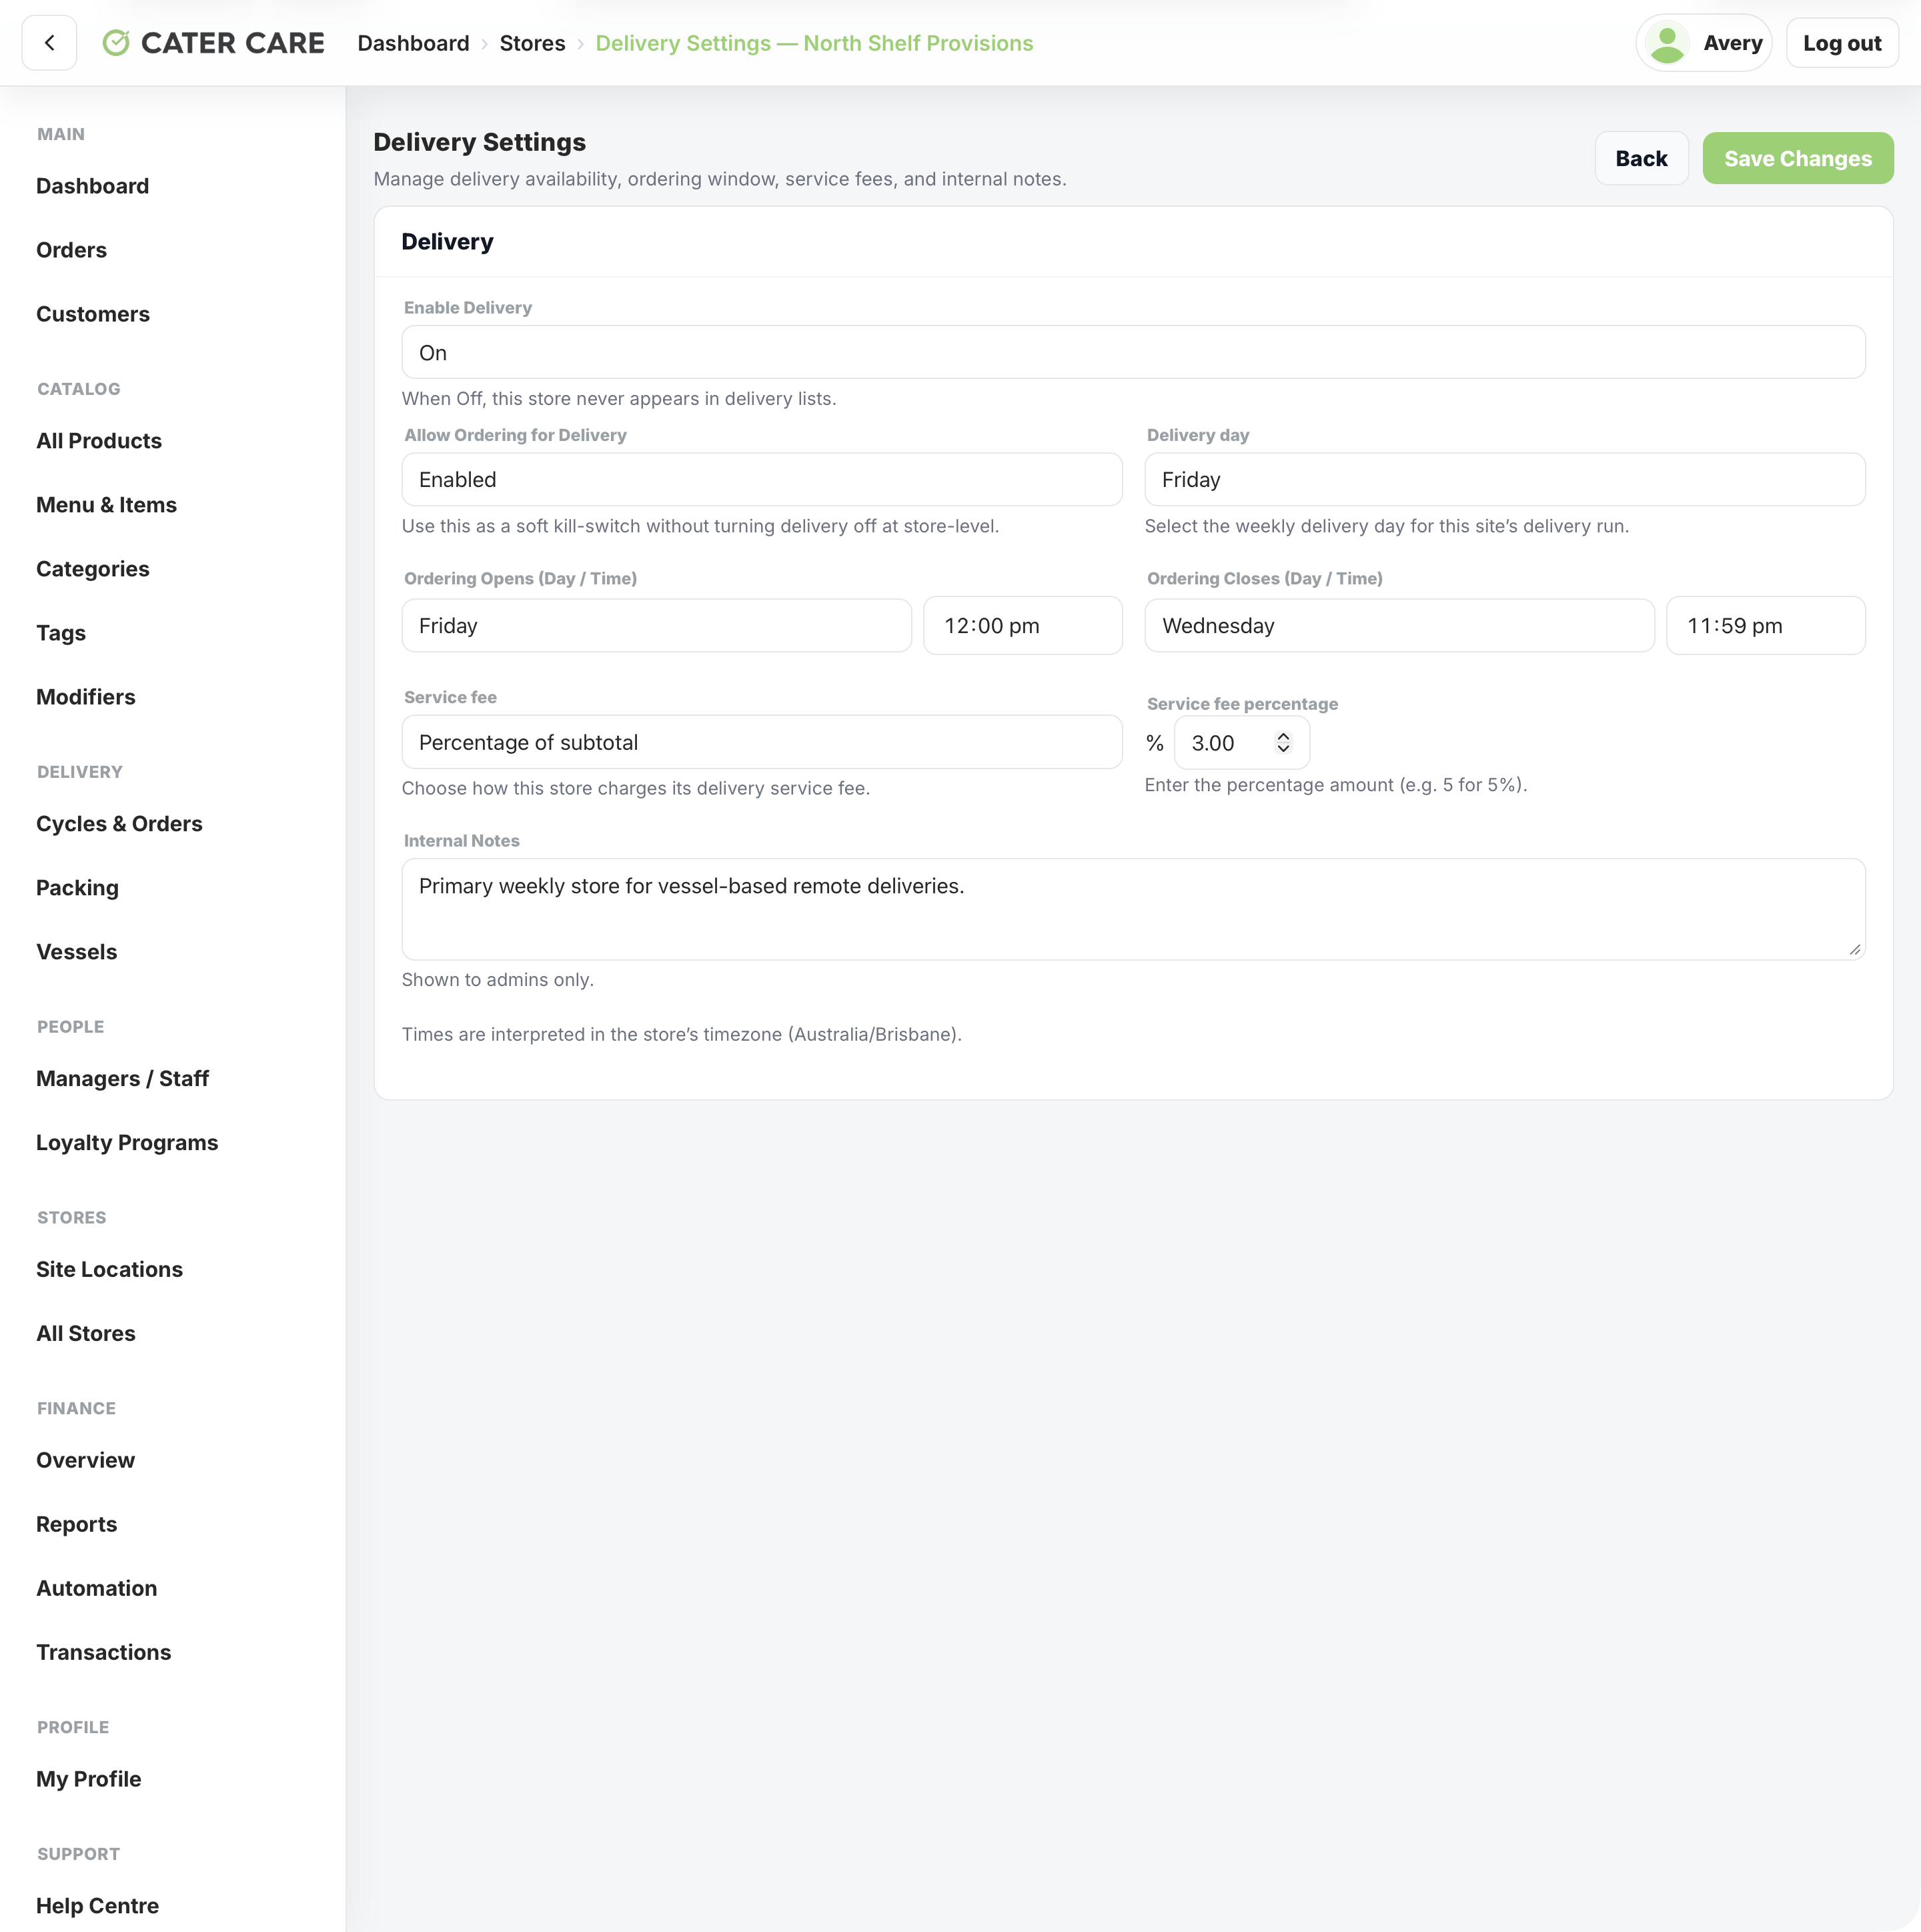Open Categories in the sidebar
The width and height of the screenshot is (1921, 1932).
tap(92, 569)
